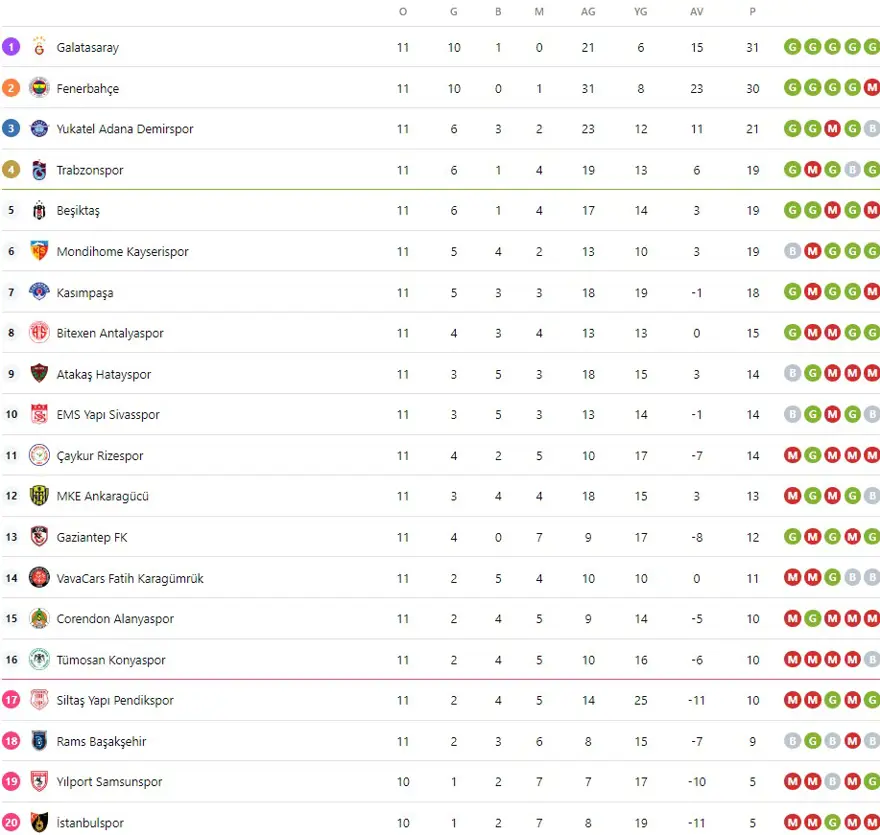Open the Yukatel Adana Demirspor team link
Viewport: 880px width, 835px height.
pyautogui.click(x=125, y=129)
